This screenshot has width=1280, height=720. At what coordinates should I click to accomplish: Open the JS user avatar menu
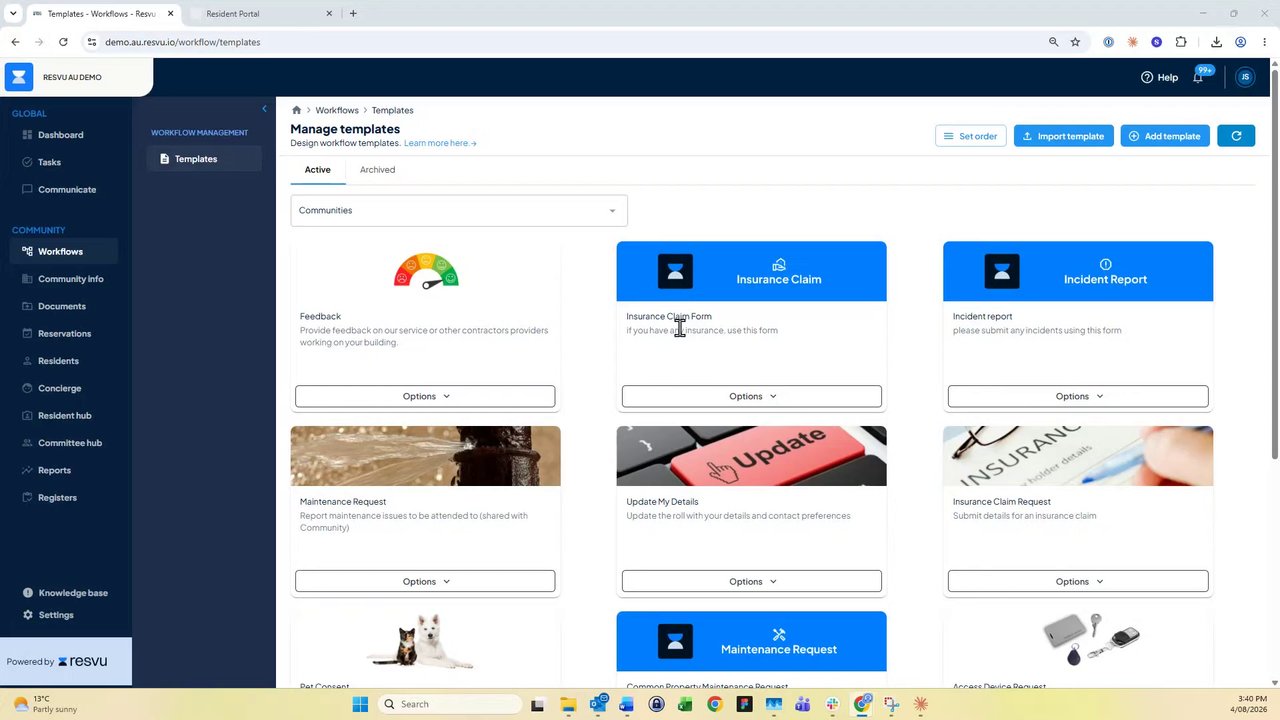coord(1245,77)
